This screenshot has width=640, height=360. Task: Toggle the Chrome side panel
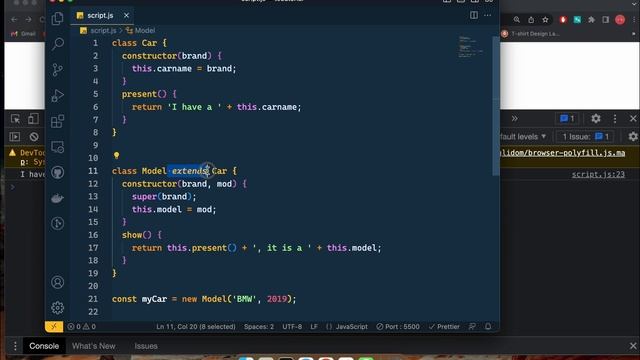tap(606, 20)
